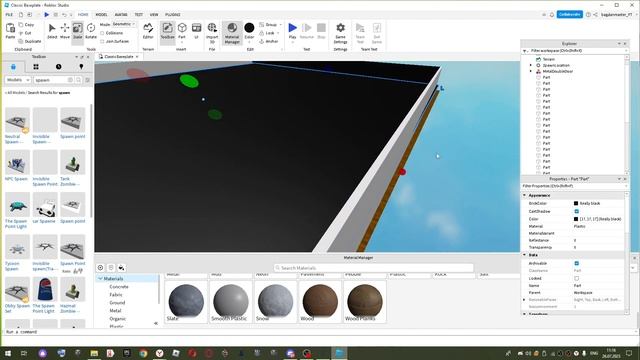
Task: Open the Material Manager from the ribbon
Action: pyautogui.click(x=232, y=33)
